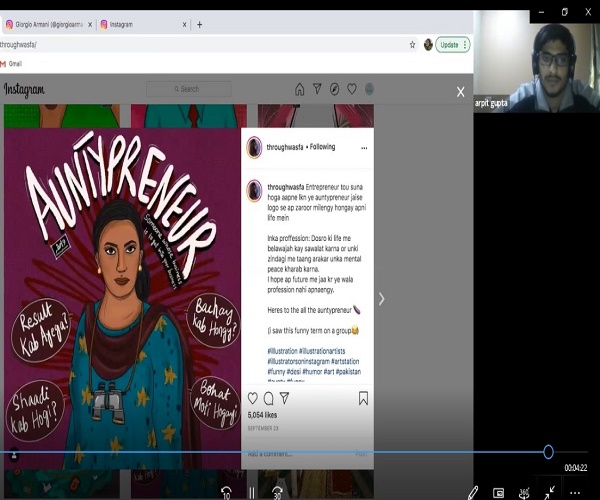Open the Instagram profile avatar in the navigation bar
The image size is (600, 500).
click(369, 89)
